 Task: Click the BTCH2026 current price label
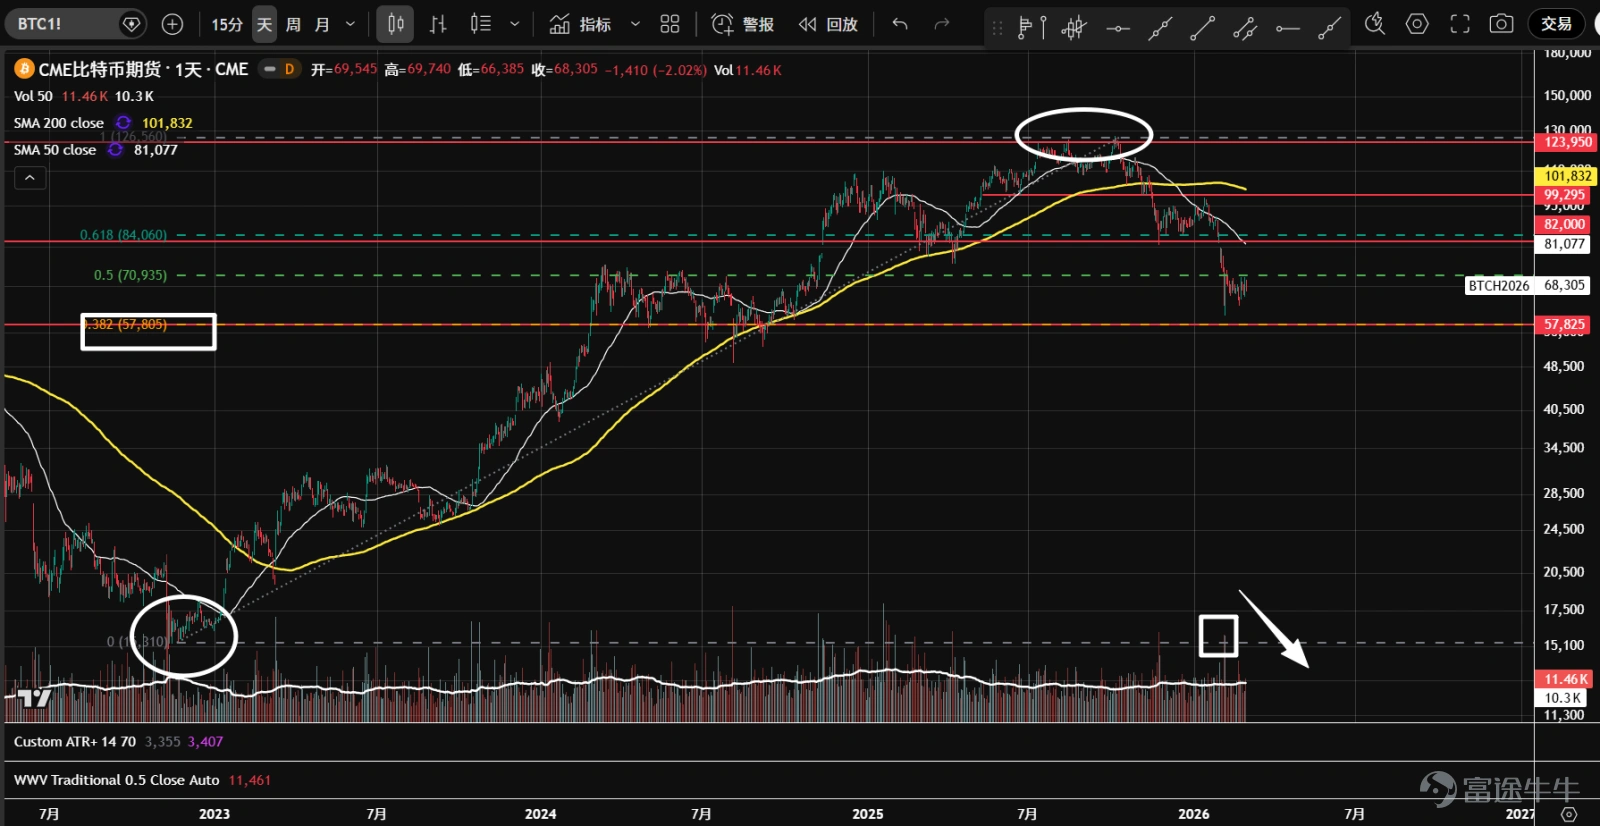pyautogui.click(x=1527, y=285)
